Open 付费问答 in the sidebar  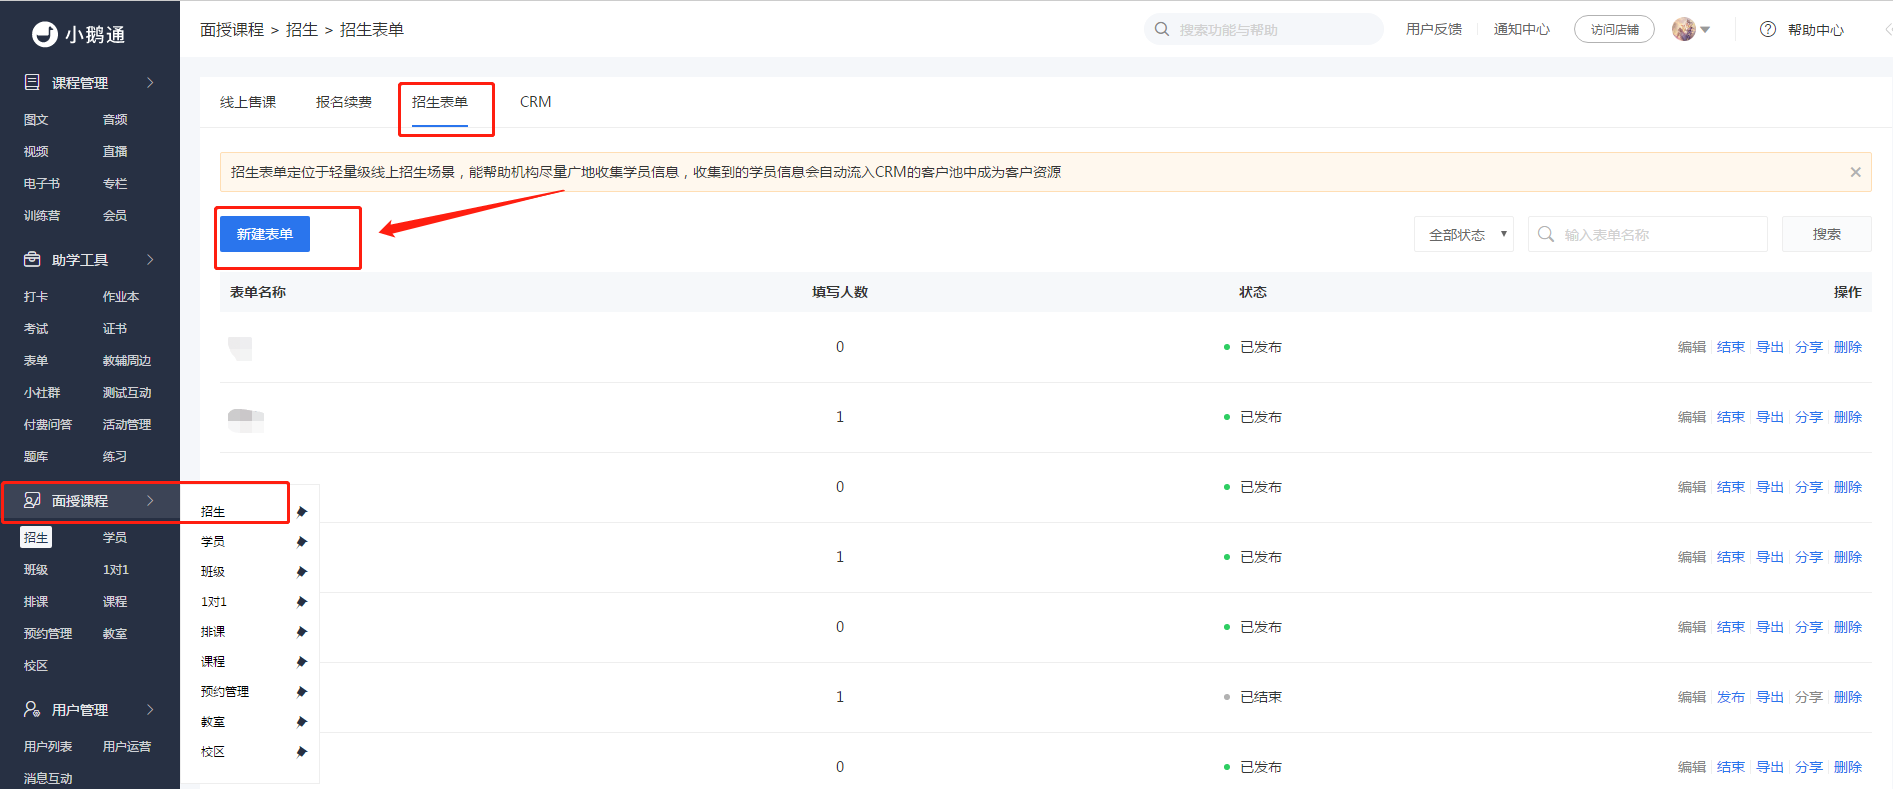click(48, 425)
